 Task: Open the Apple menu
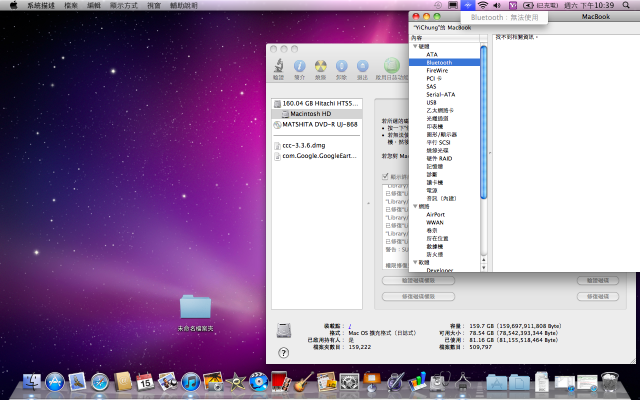pos(13,5)
